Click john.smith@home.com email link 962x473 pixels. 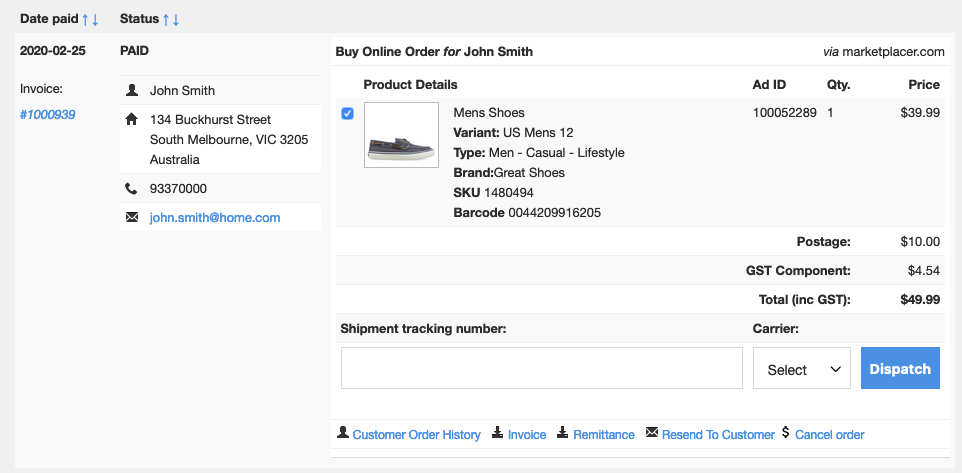(x=215, y=217)
